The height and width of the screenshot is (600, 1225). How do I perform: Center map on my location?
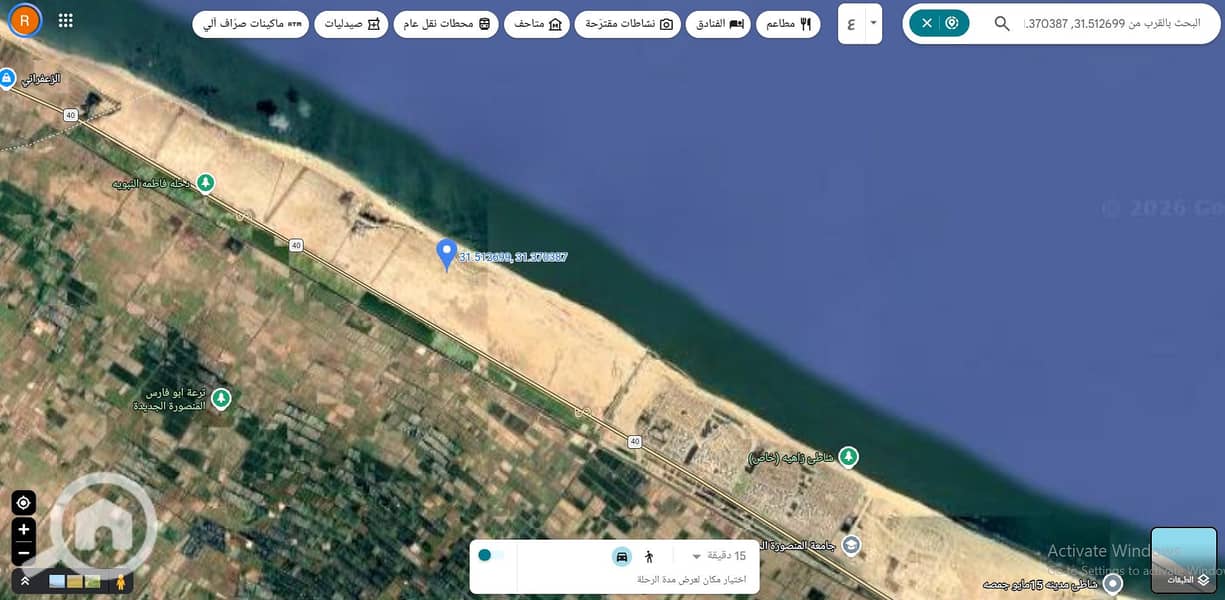[x=23, y=503]
